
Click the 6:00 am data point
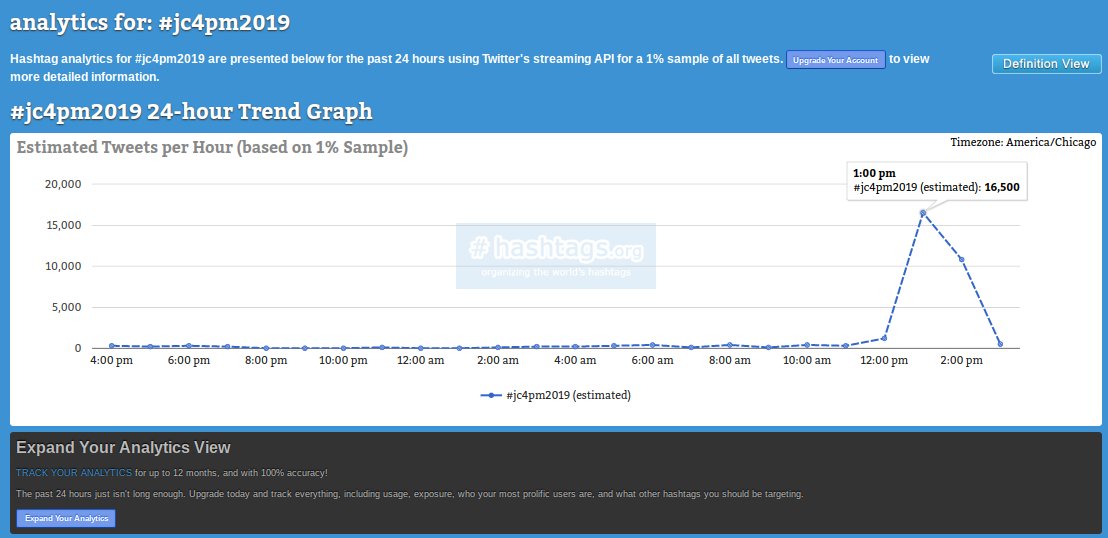[652, 344]
